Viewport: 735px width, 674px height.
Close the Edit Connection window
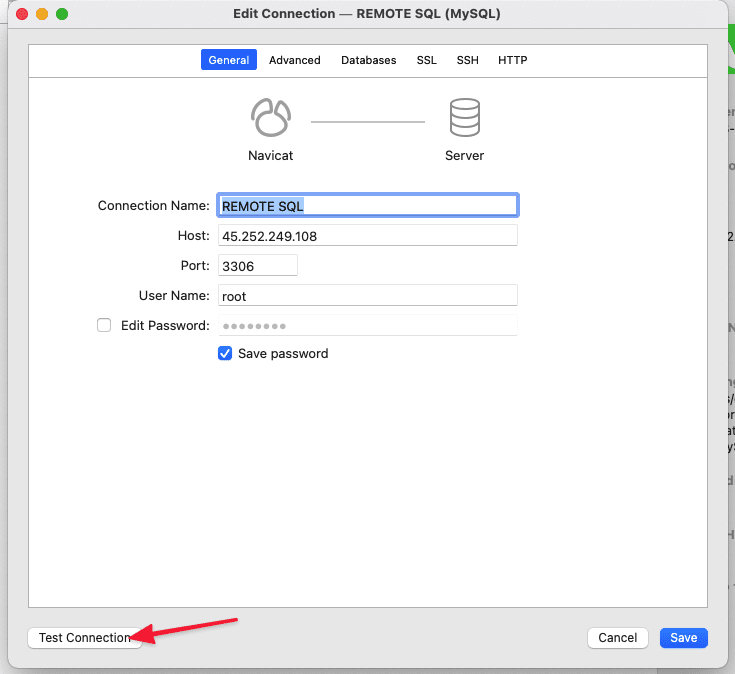pos(21,15)
